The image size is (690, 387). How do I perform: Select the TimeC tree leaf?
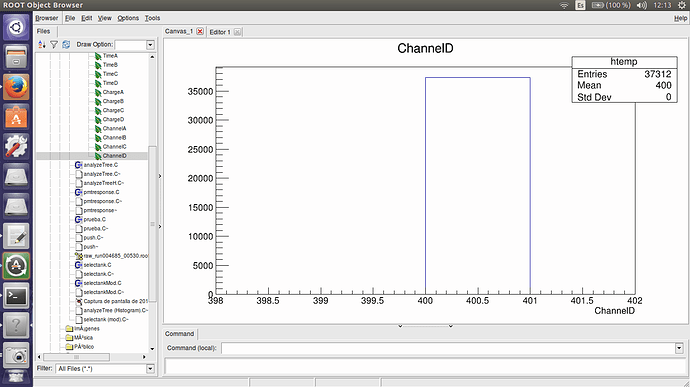[x=110, y=74]
